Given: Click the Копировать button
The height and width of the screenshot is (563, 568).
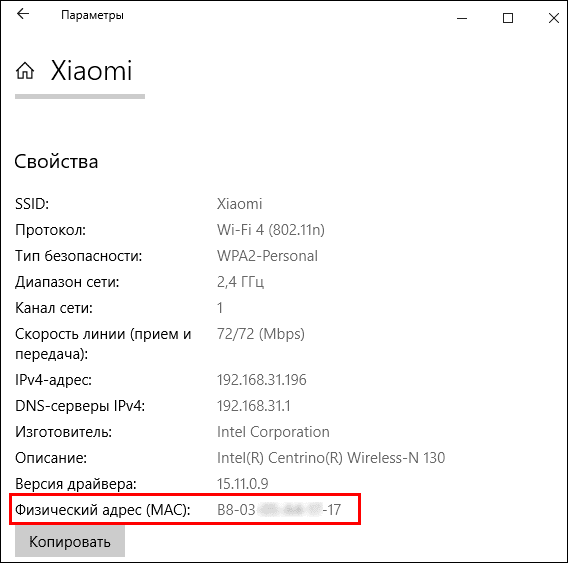Looking at the screenshot, I should coord(70,541).
